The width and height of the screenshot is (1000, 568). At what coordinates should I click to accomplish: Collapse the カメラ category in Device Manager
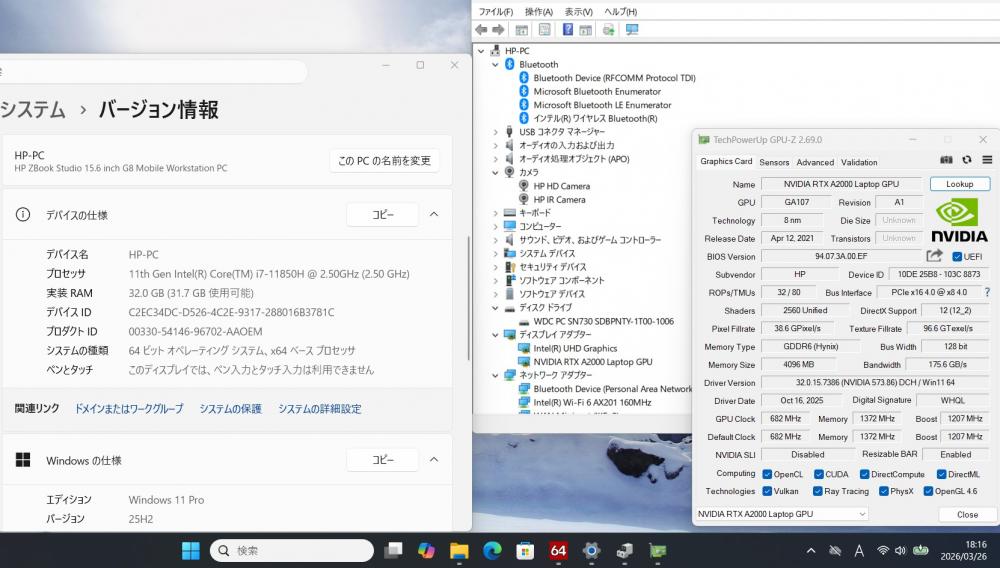click(x=495, y=172)
